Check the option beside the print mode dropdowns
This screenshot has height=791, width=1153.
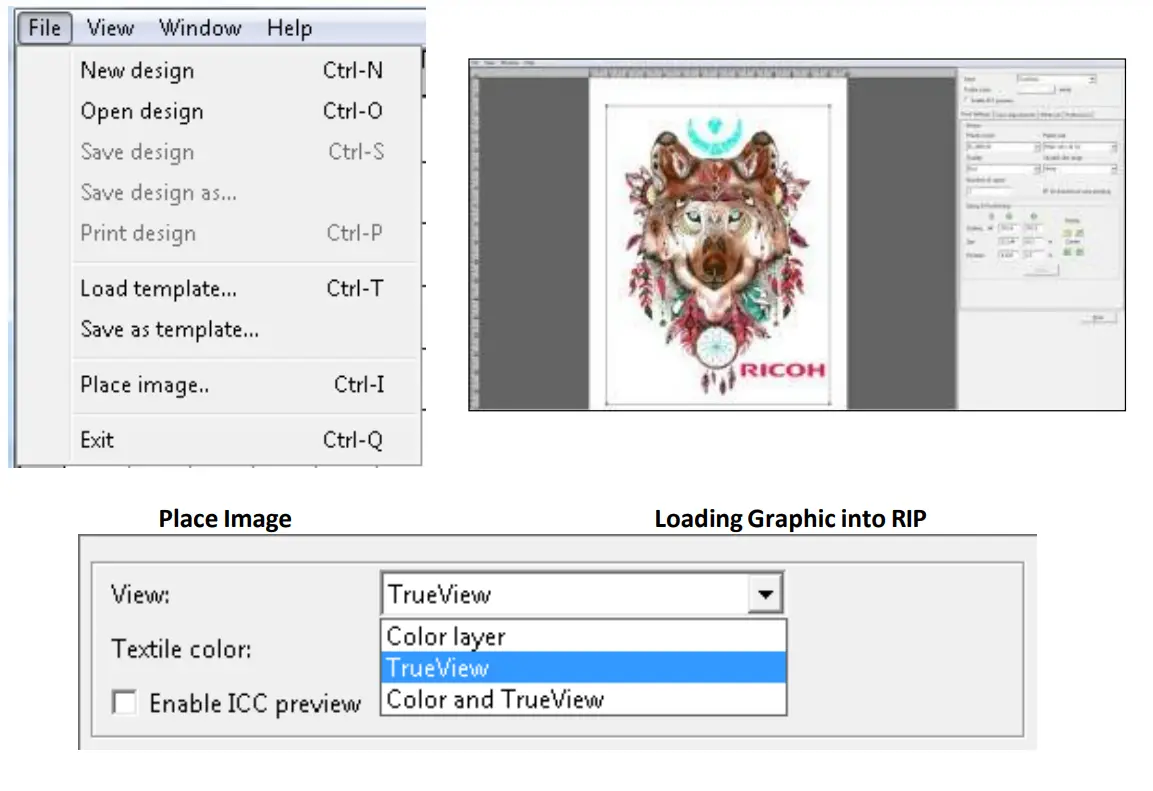(1043, 191)
